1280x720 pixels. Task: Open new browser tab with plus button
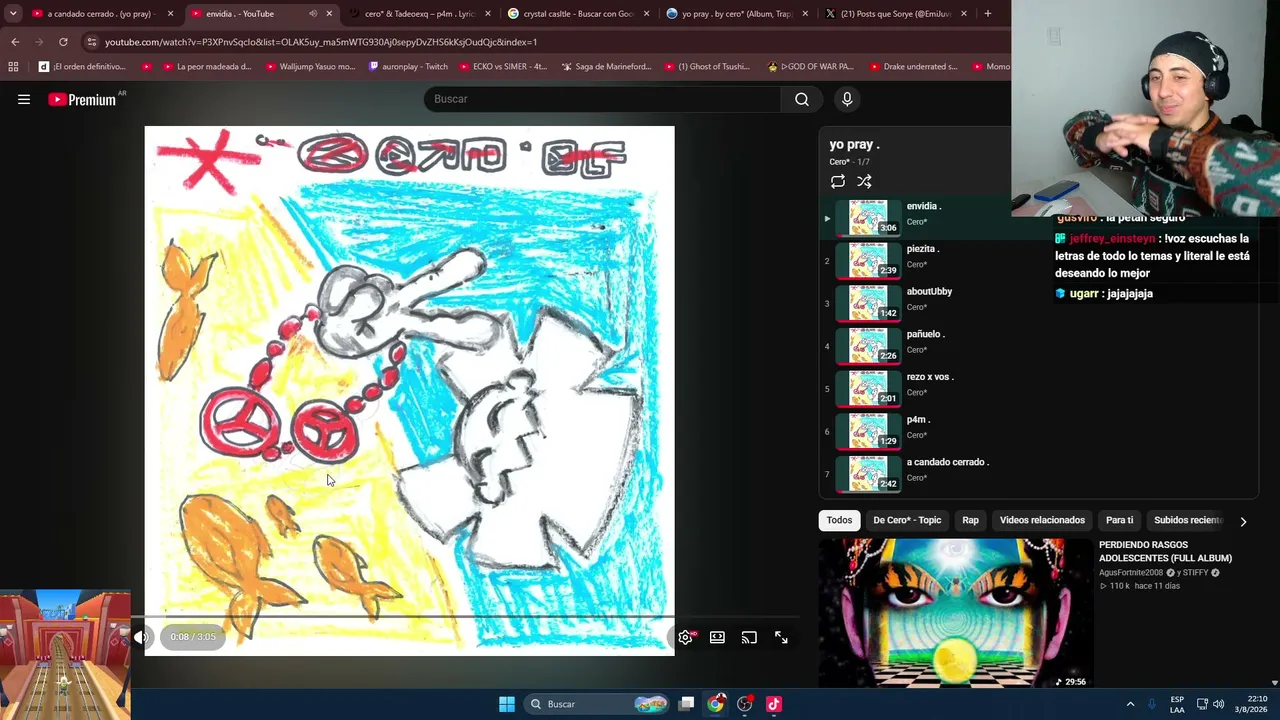pyautogui.click(x=987, y=14)
